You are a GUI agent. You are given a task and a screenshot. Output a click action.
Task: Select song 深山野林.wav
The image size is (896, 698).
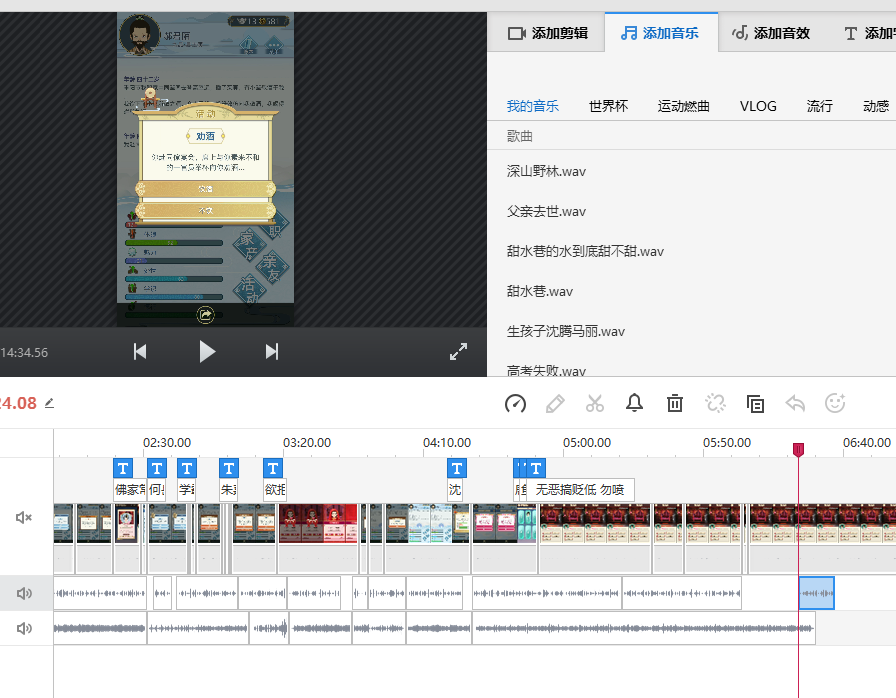click(x=546, y=171)
